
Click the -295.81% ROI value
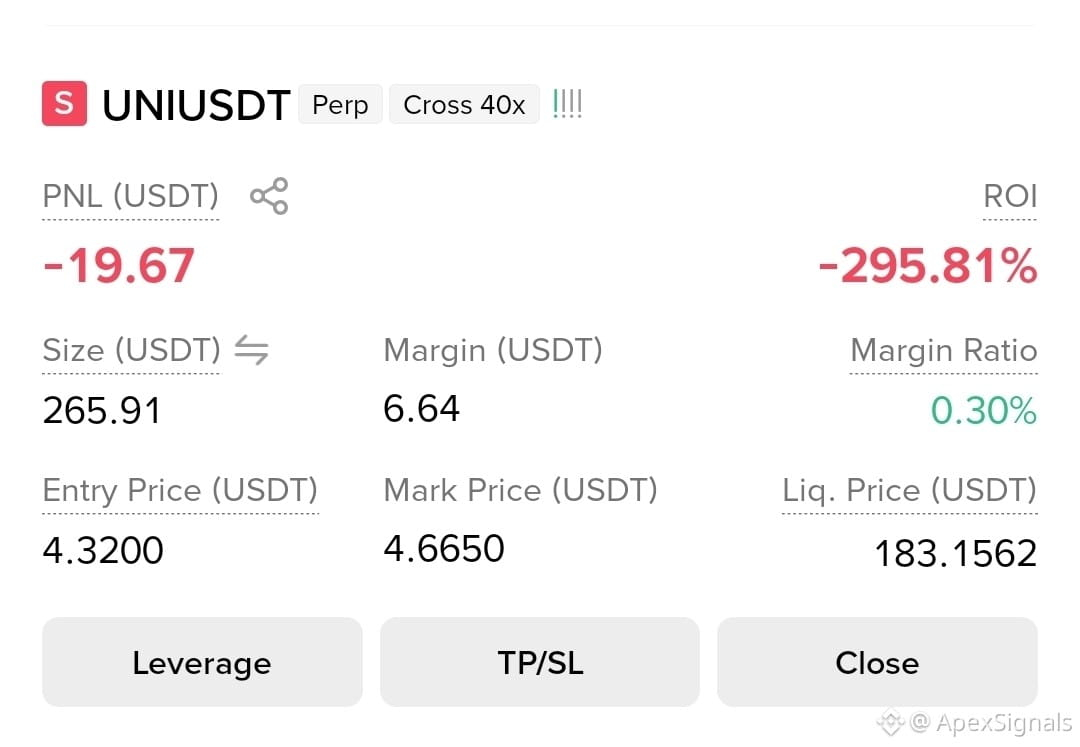[x=928, y=266]
